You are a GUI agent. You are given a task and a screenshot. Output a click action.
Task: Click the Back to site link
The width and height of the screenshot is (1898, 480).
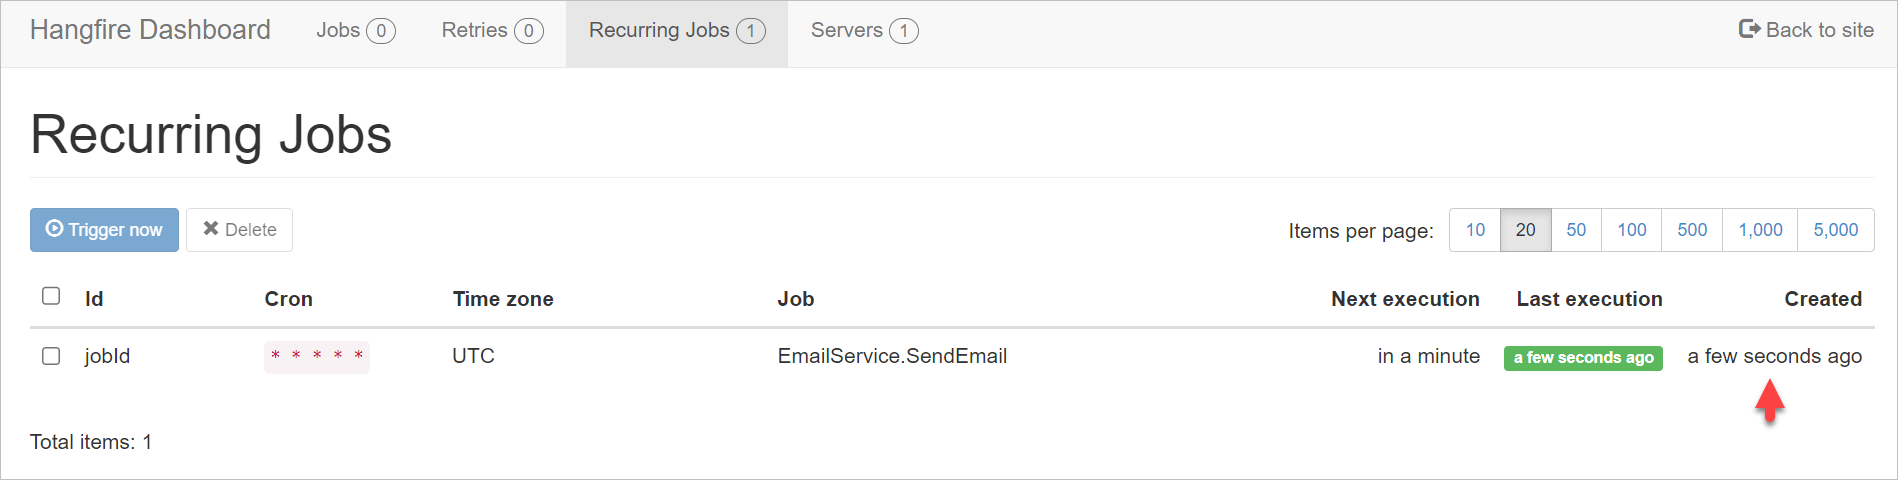click(1806, 30)
